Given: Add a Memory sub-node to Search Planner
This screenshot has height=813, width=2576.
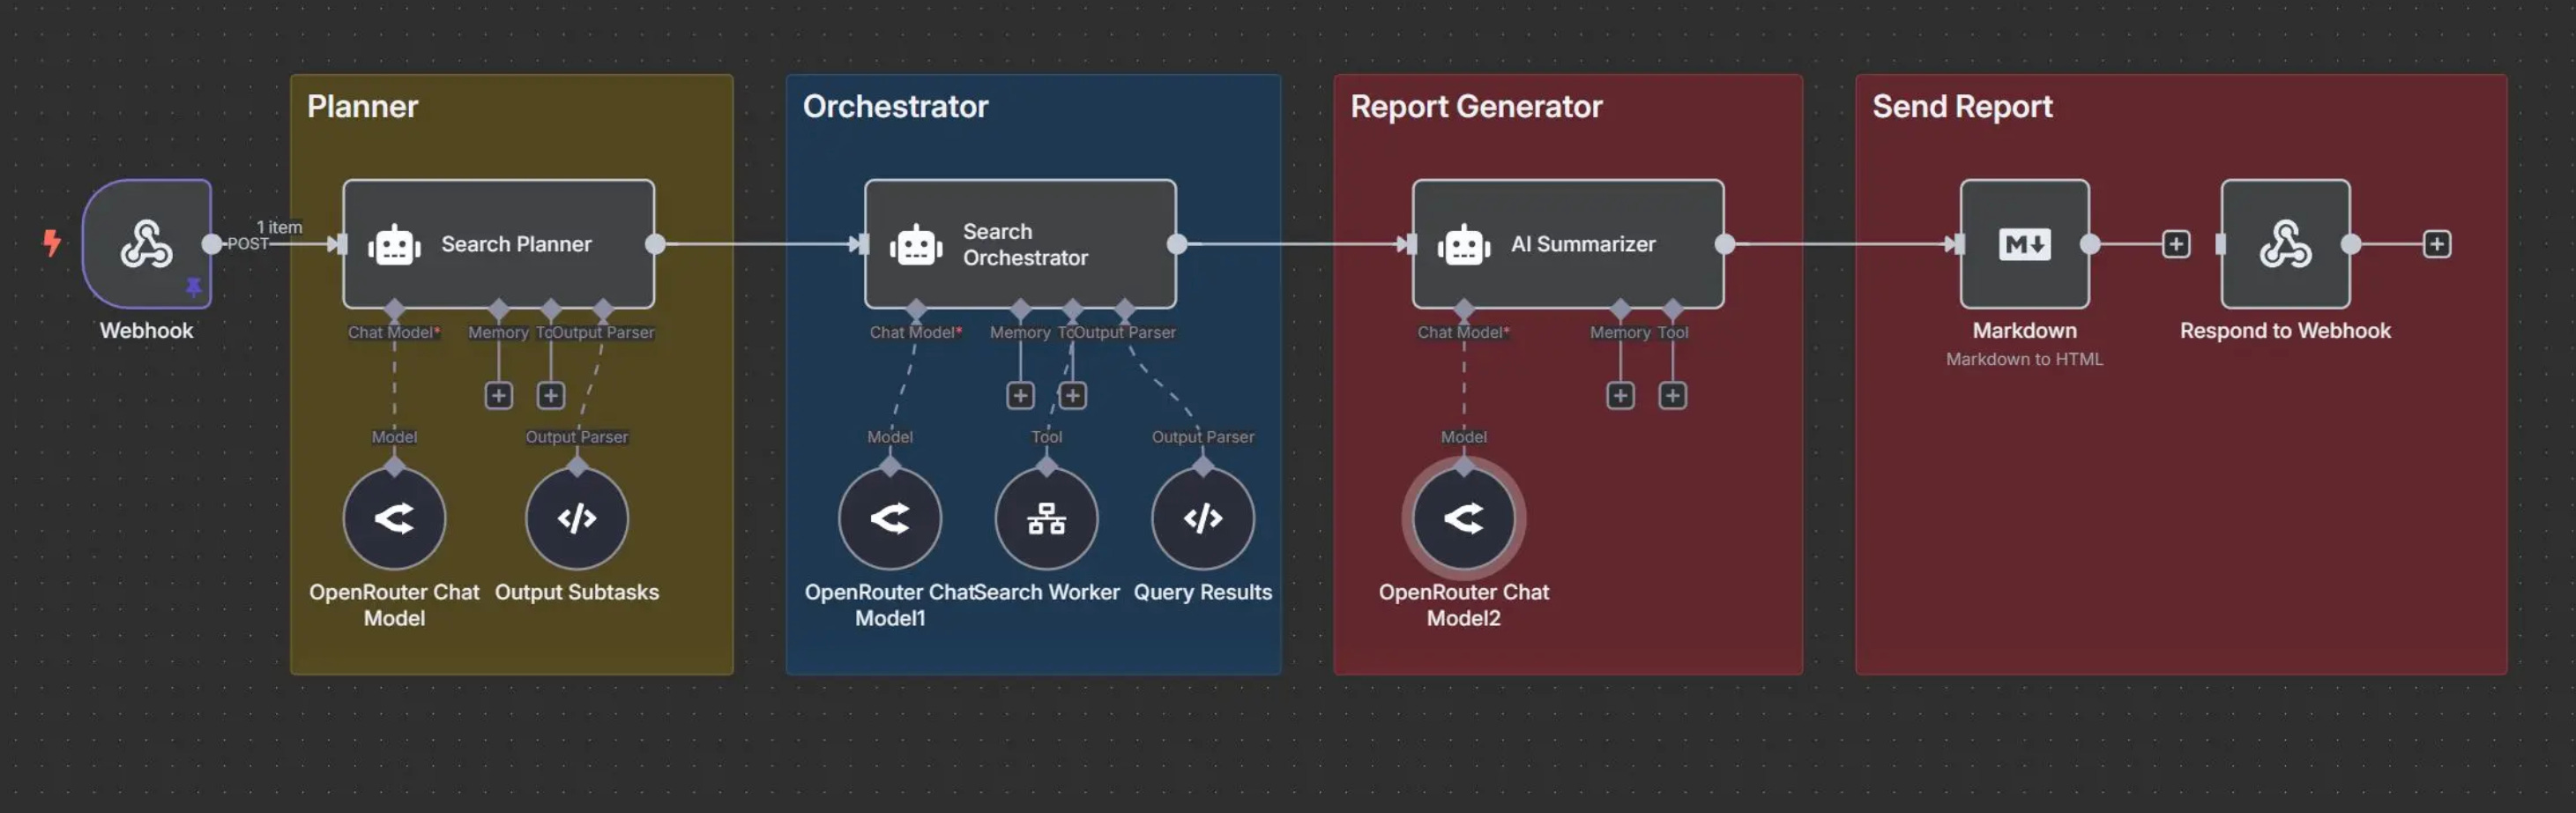Looking at the screenshot, I should 499,396.
